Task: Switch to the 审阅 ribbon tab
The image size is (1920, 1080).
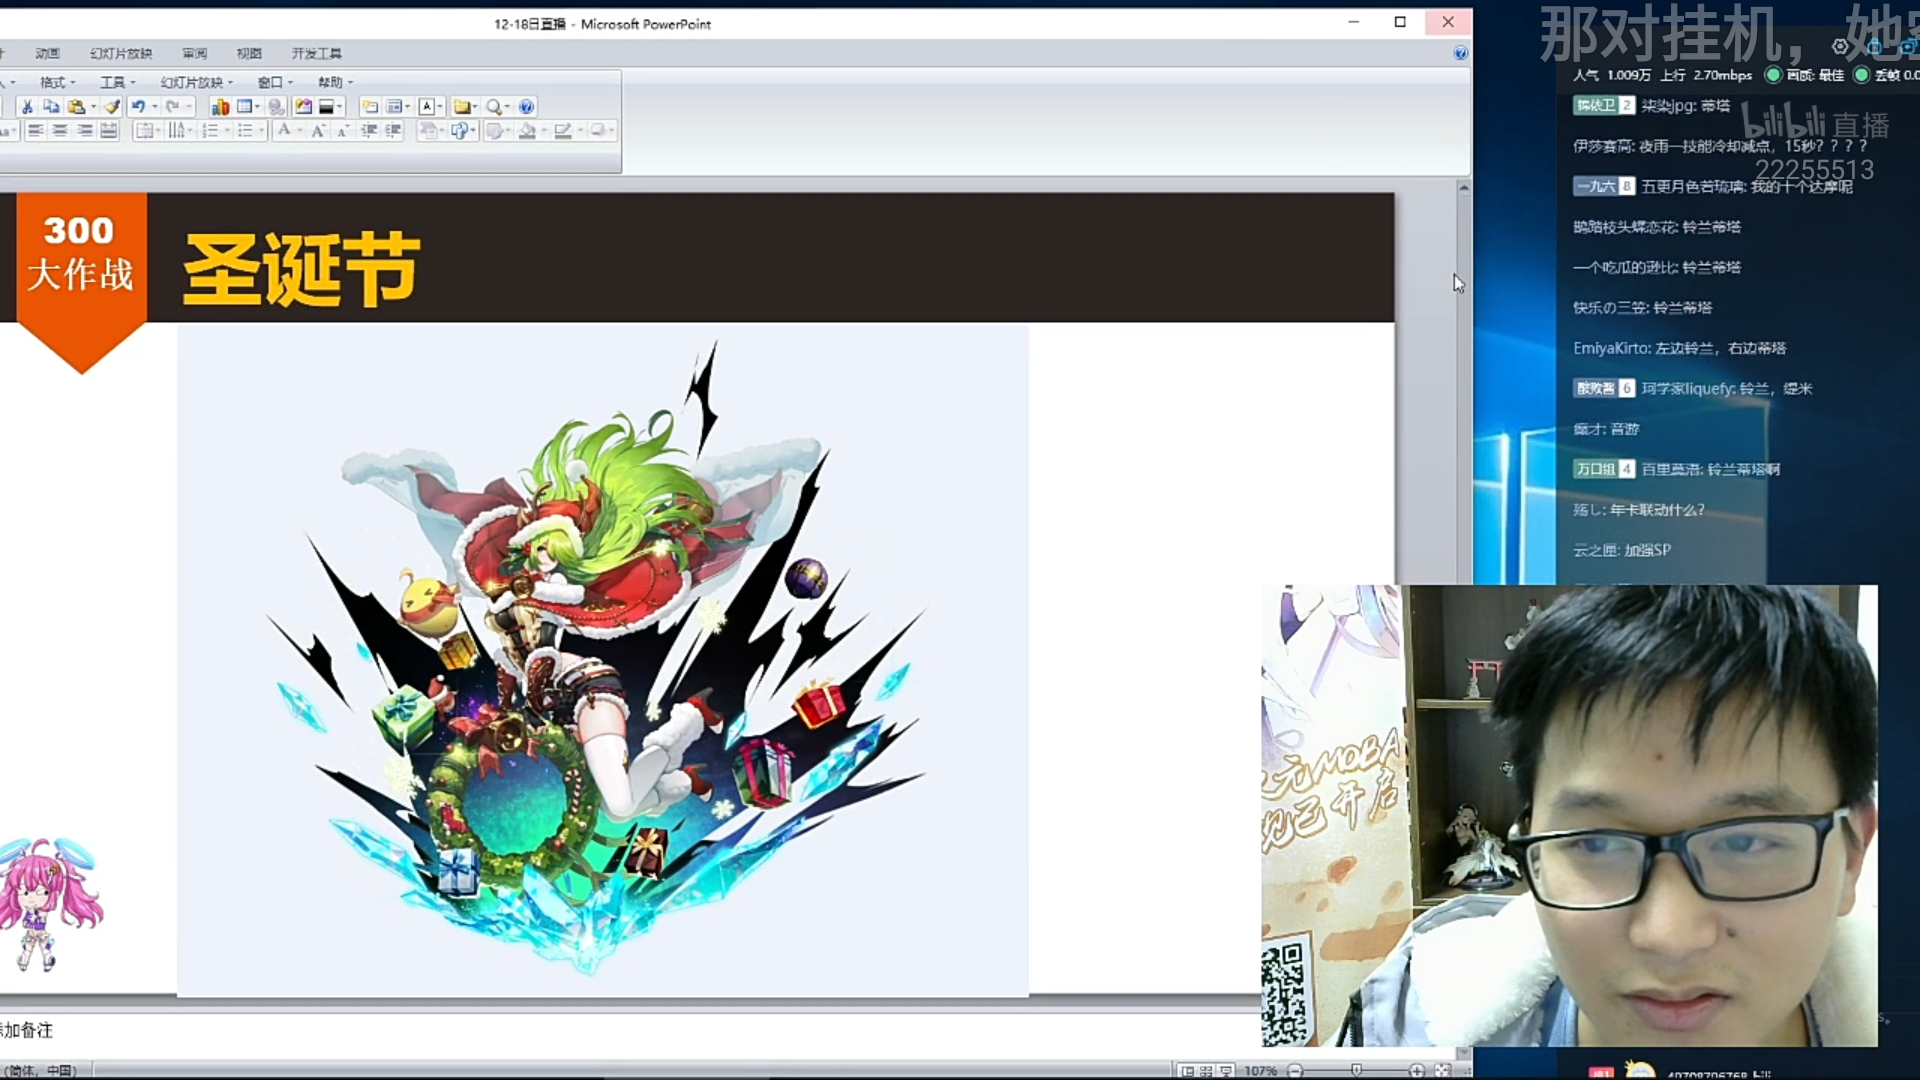Action: point(194,53)
